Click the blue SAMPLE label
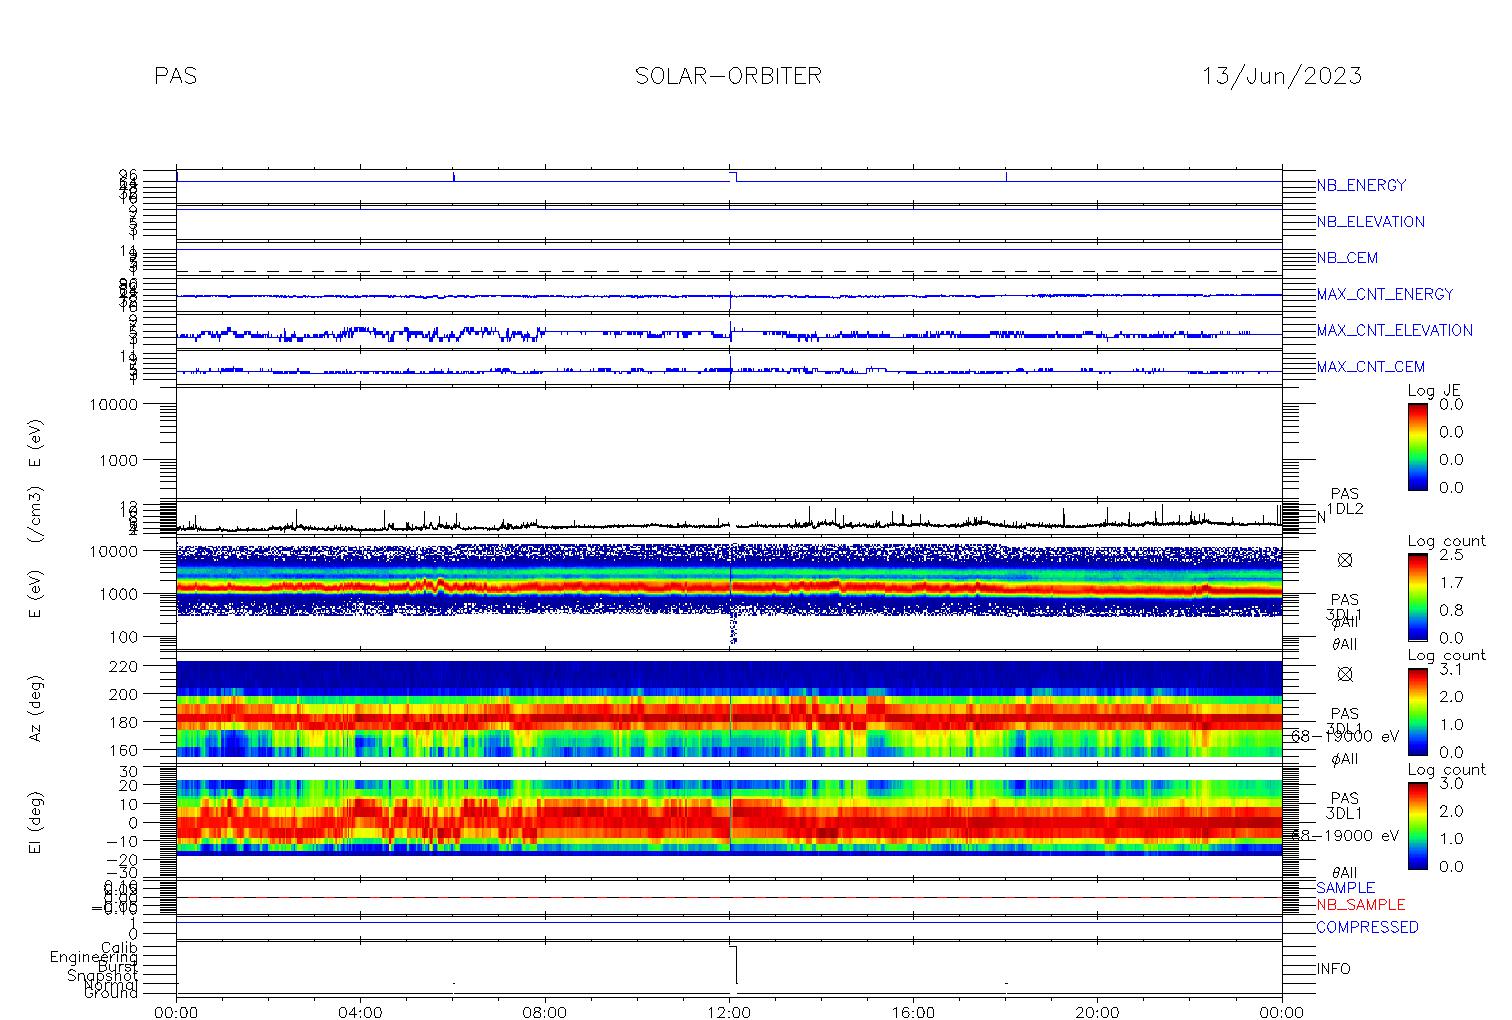This screenshot has width=1512, height=1020. (1345, 888)
